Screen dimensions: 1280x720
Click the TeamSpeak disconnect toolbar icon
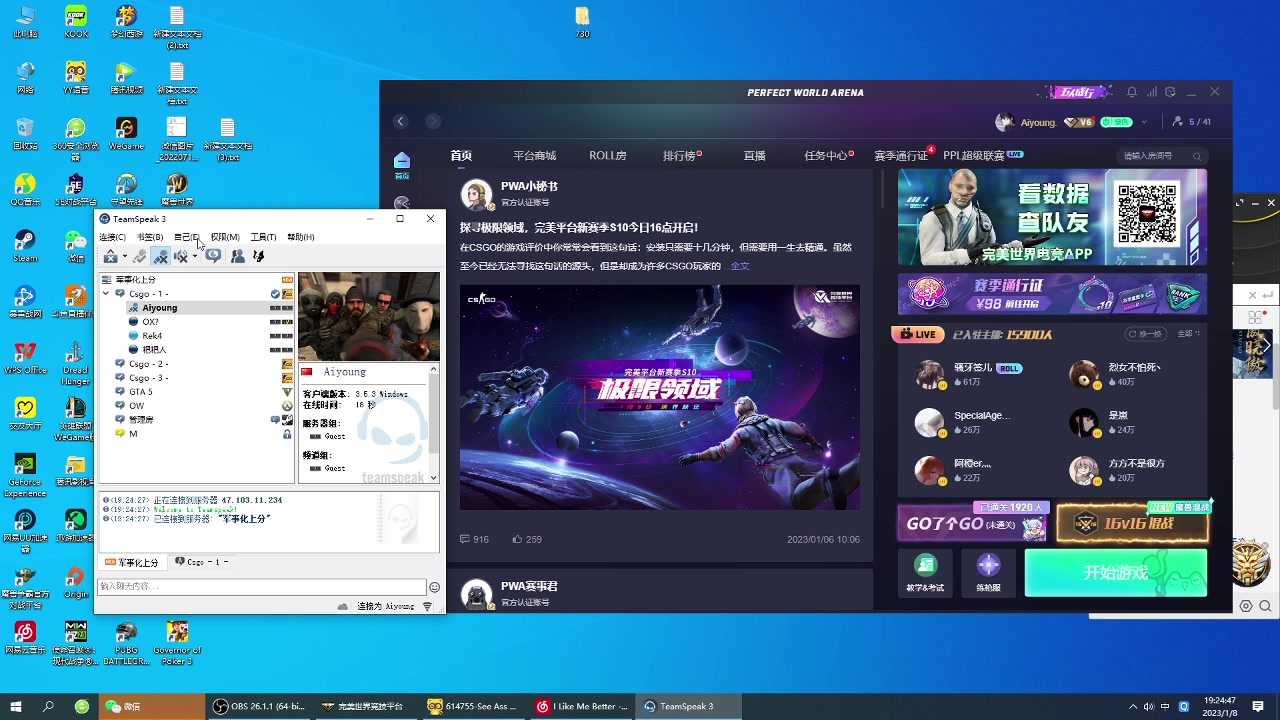110,257
